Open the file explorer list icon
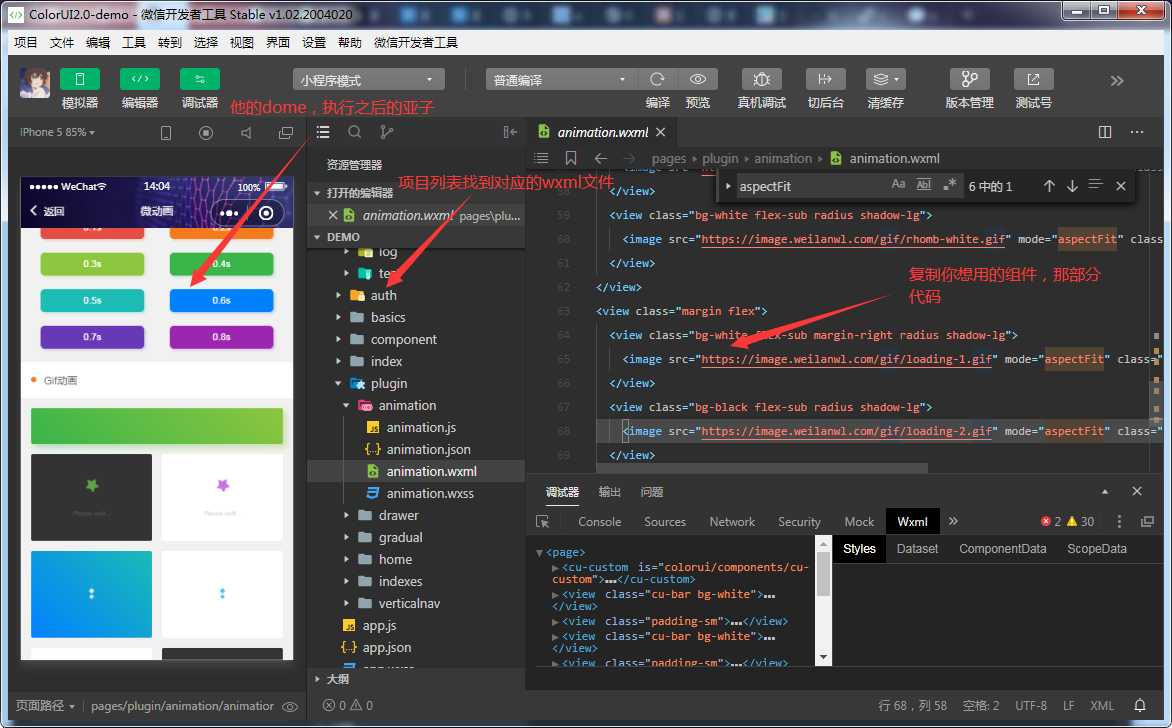 [x=323, y=132]
